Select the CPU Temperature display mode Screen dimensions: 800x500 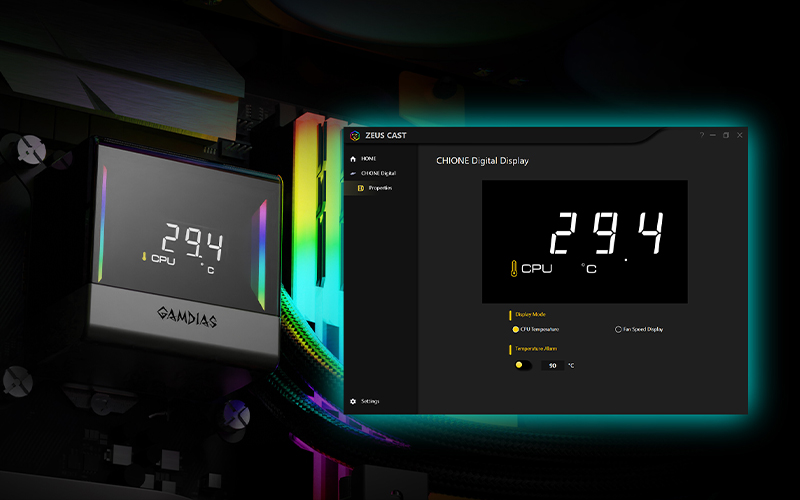coord(536,330)
